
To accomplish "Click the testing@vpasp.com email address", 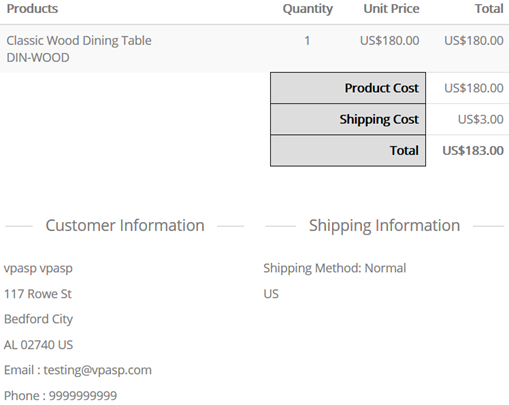I will [x=97, y=370].
